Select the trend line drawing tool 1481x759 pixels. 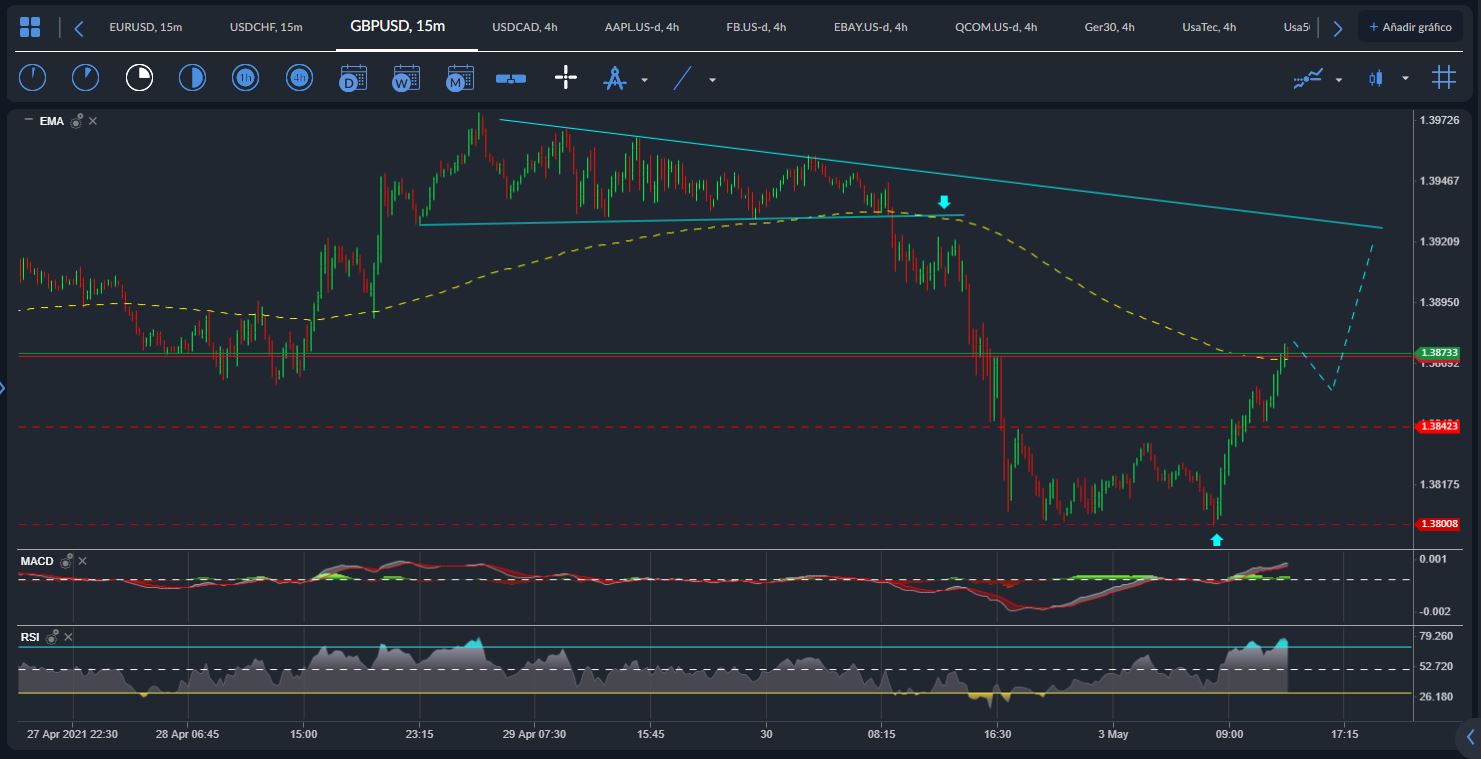[x=682, y=78]
